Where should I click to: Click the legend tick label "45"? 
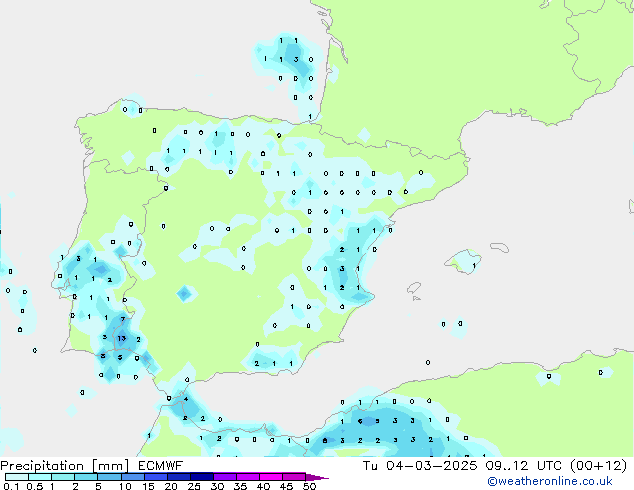click(x=286, y=486)
